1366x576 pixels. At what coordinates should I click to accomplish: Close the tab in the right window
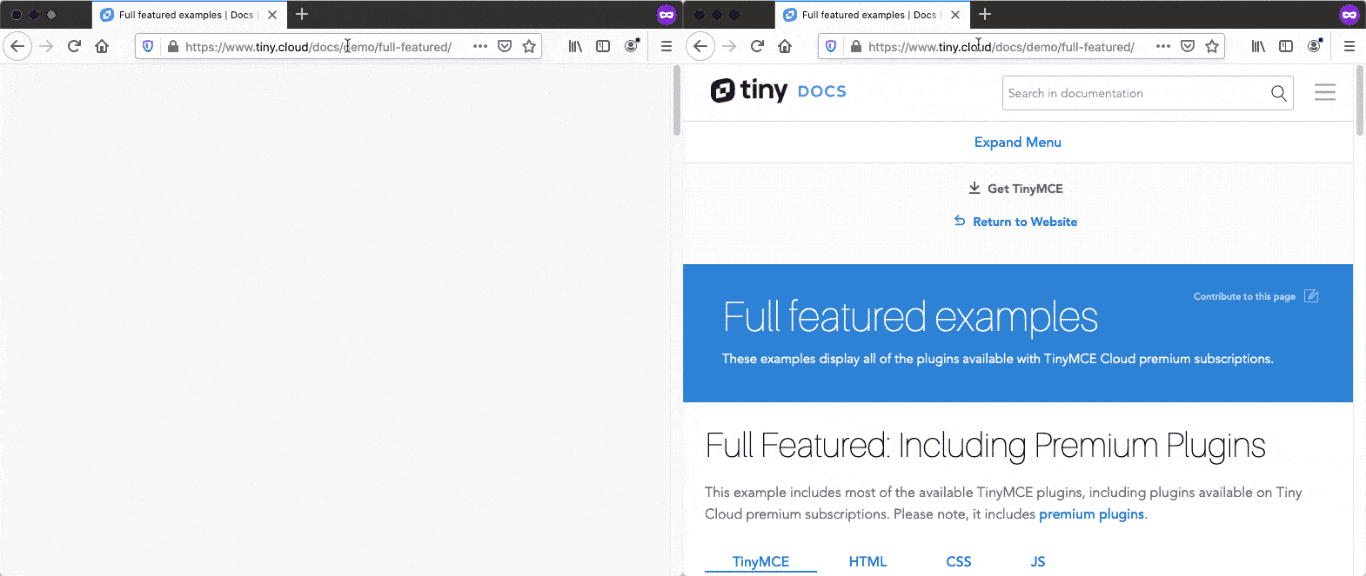(x=955, y=15)
